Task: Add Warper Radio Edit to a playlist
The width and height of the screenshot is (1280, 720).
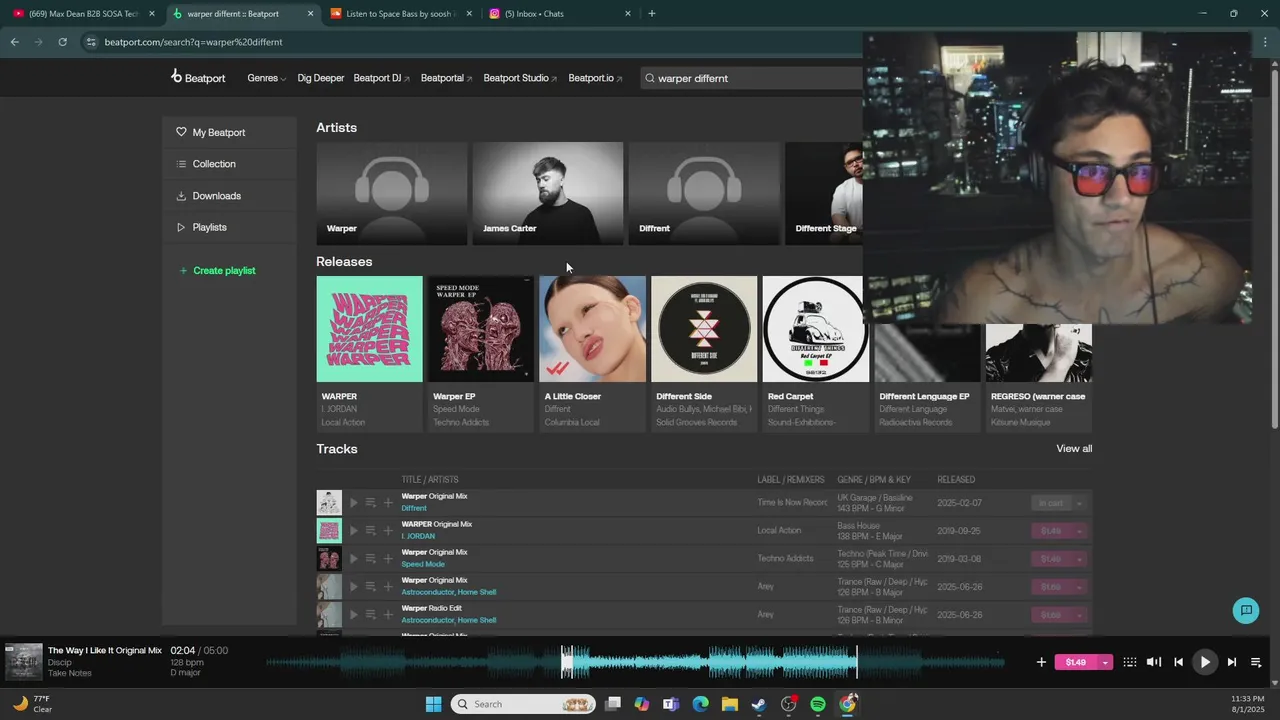Action: 388,615
